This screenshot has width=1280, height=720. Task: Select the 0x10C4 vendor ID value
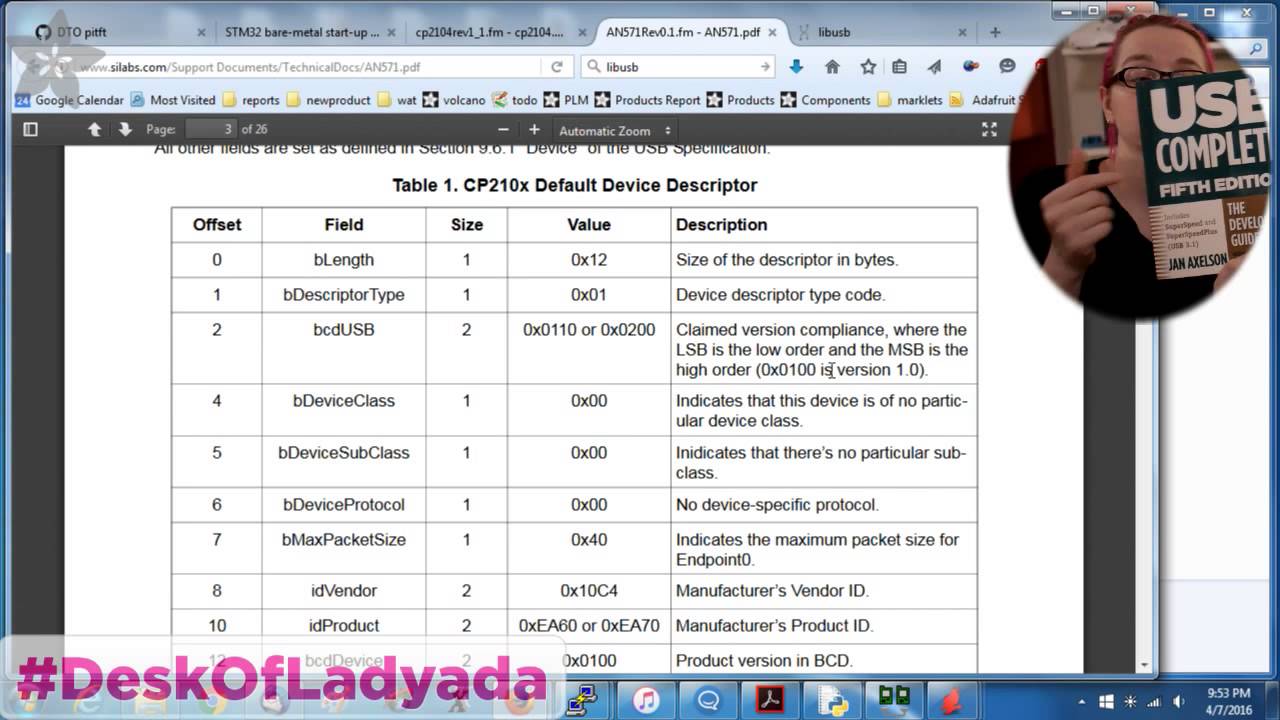tap(589, 591)
